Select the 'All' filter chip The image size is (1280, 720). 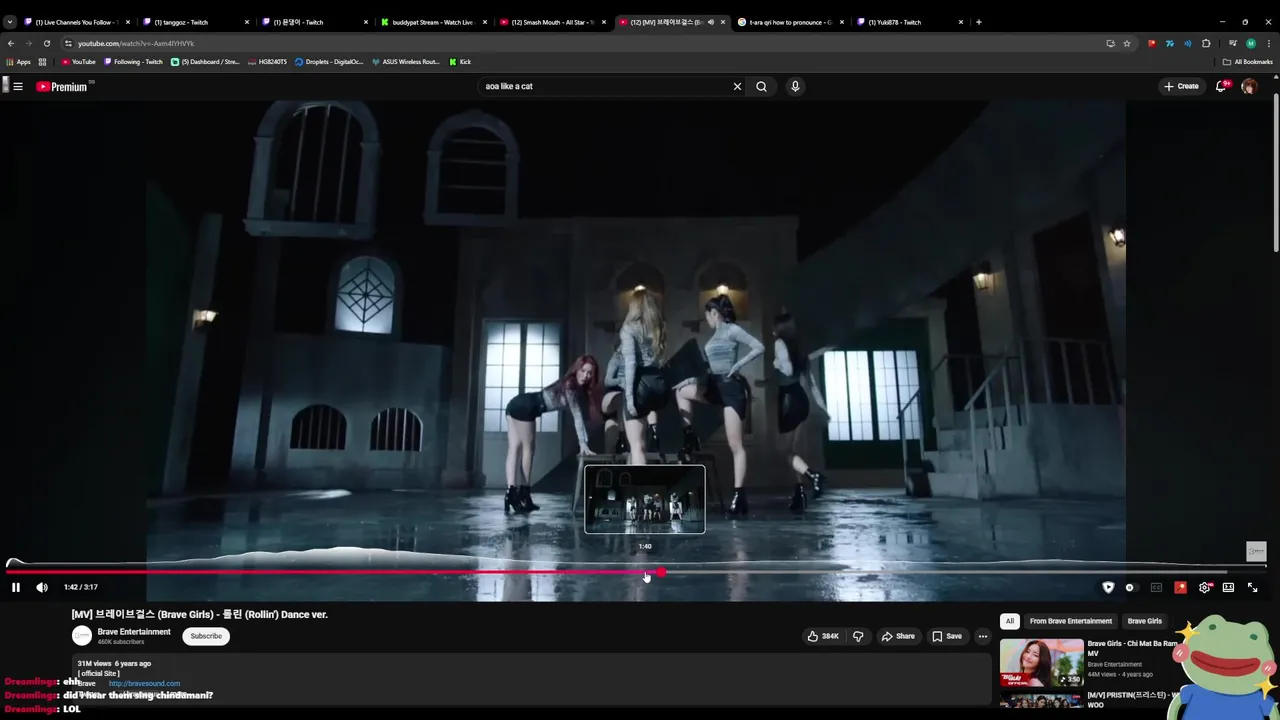point(1009,621)
